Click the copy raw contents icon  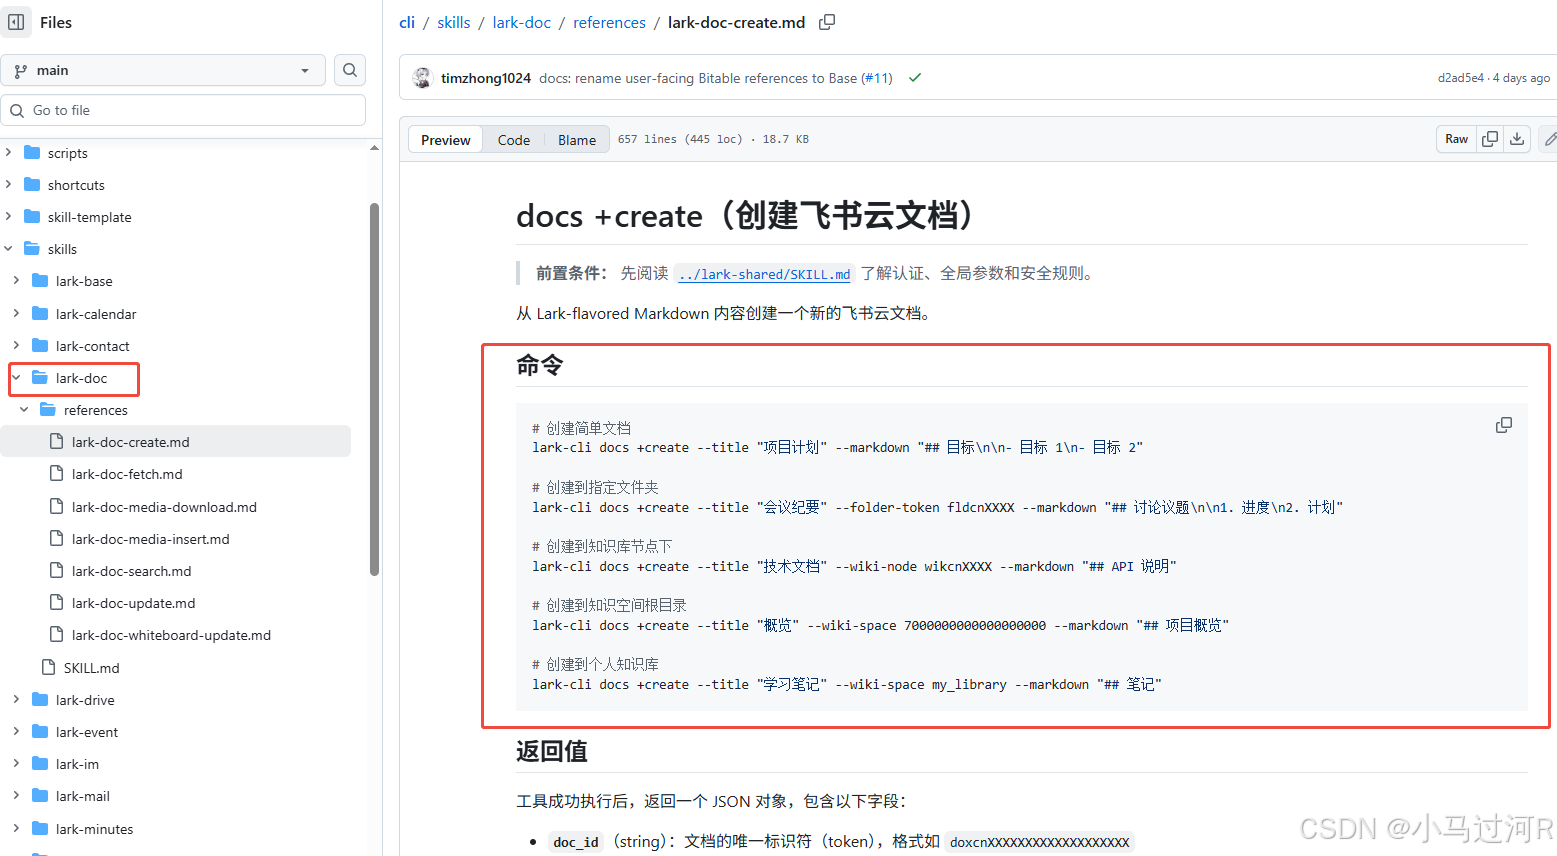(x=1489, y=139)
